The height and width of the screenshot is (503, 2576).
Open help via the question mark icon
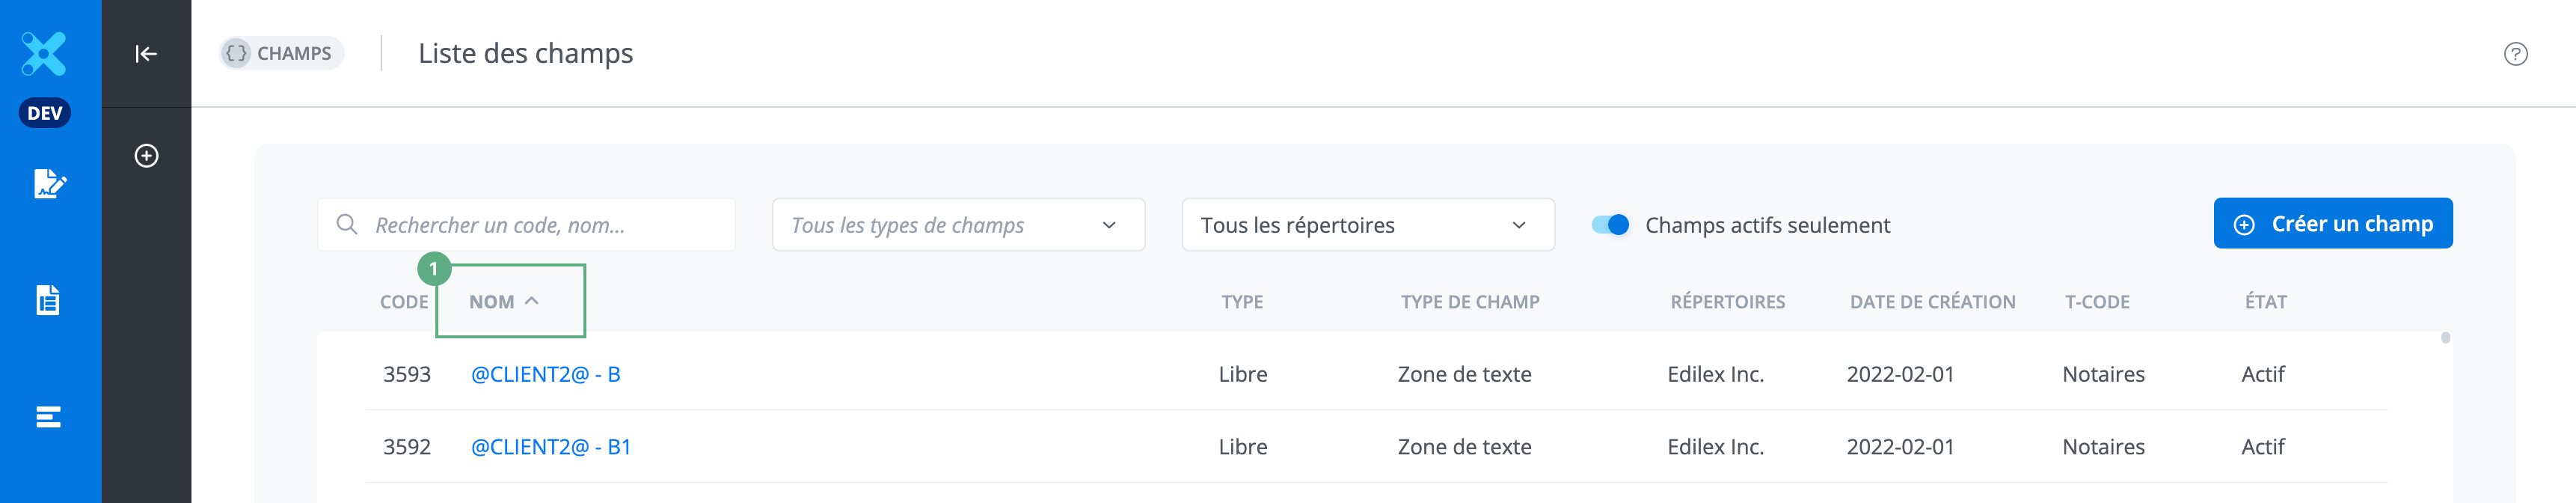(2515, 54)
